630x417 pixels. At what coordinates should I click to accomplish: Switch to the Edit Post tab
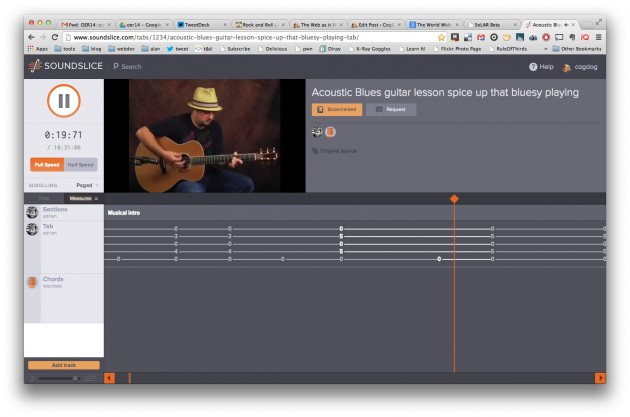pos(376,25)
